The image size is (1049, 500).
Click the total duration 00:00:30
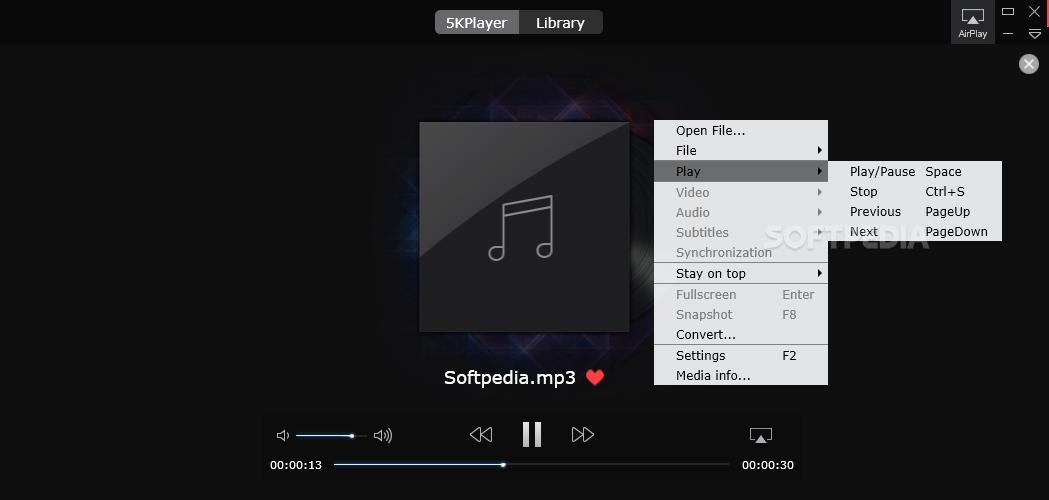[767, 465]
